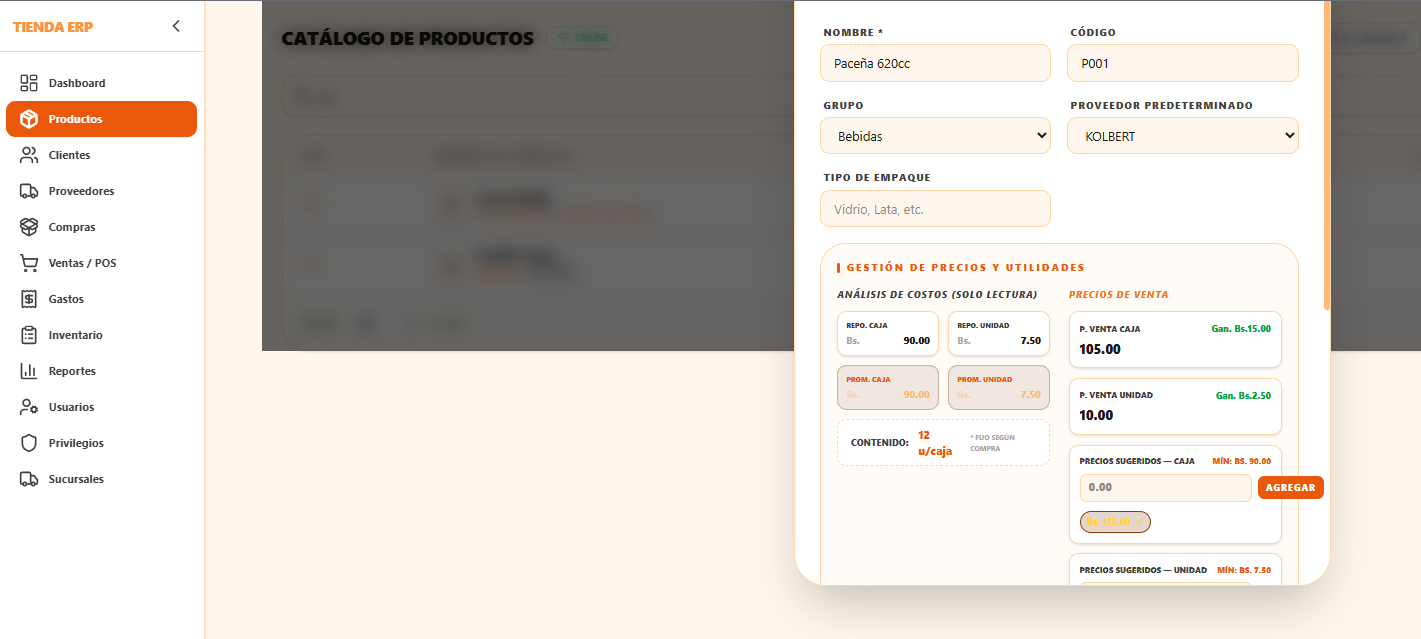
Task: Click the Compras package icon
Action: 29,227
